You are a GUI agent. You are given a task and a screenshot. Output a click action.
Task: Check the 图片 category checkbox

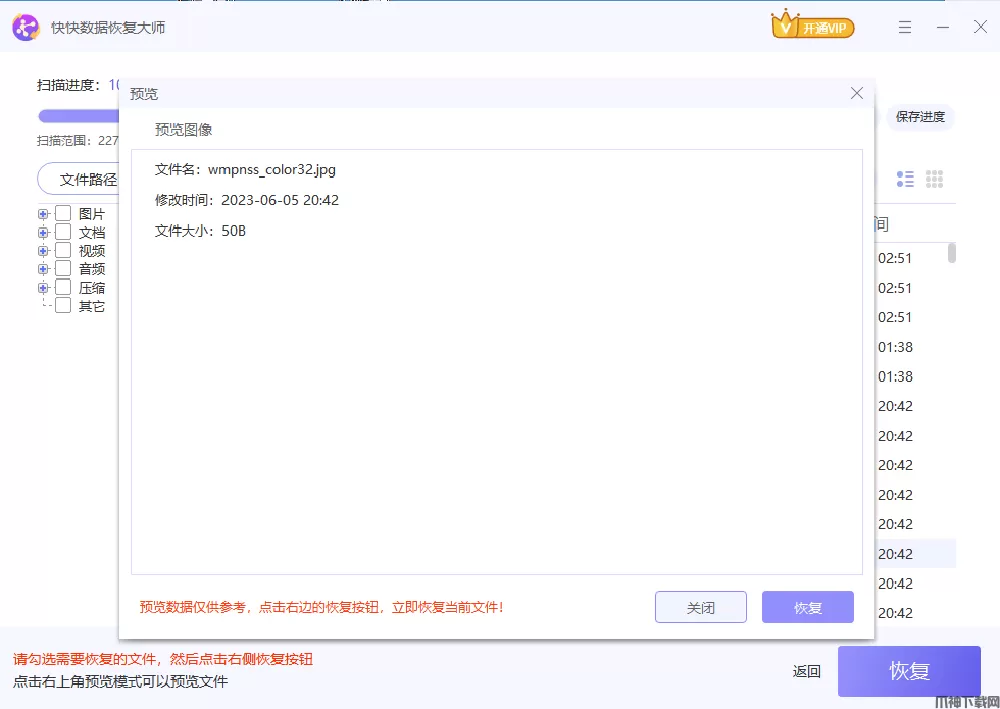[x=62, y=213]
